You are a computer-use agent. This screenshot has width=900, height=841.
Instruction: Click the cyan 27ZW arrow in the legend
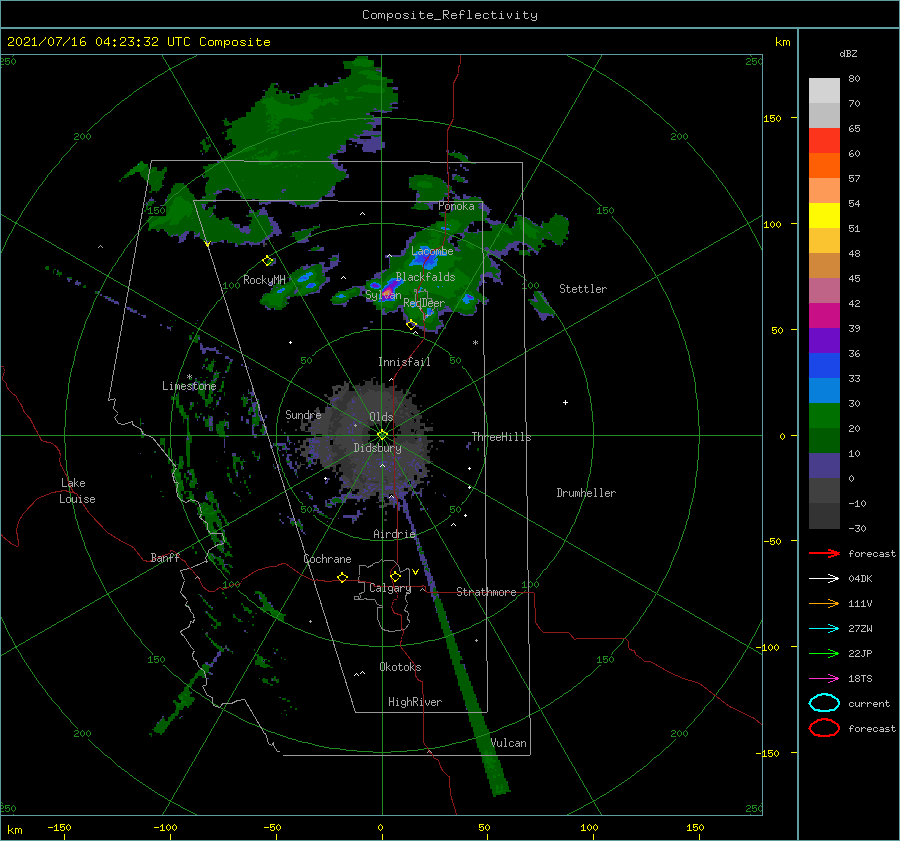824,629
